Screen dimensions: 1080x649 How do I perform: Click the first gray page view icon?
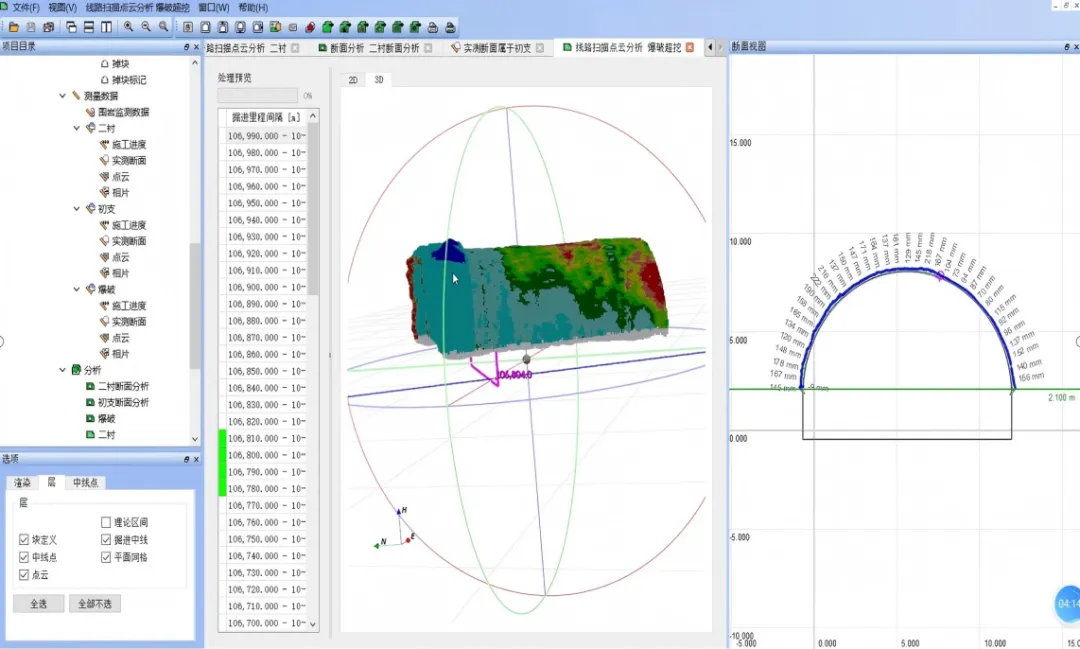tap(188, 28)
